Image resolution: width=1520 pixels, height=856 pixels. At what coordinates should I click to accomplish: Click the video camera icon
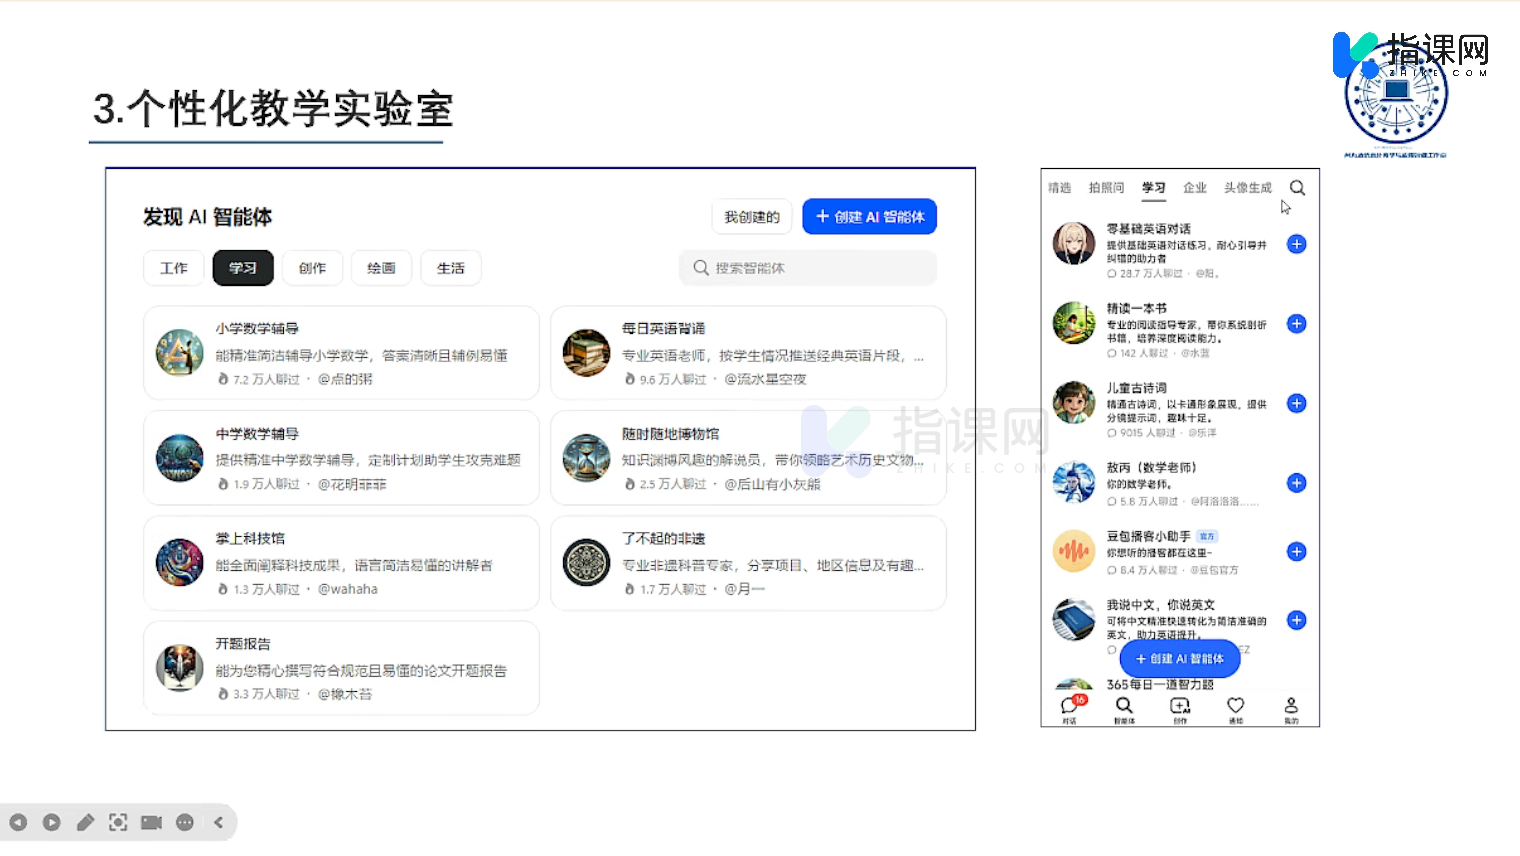pos(151,822)
